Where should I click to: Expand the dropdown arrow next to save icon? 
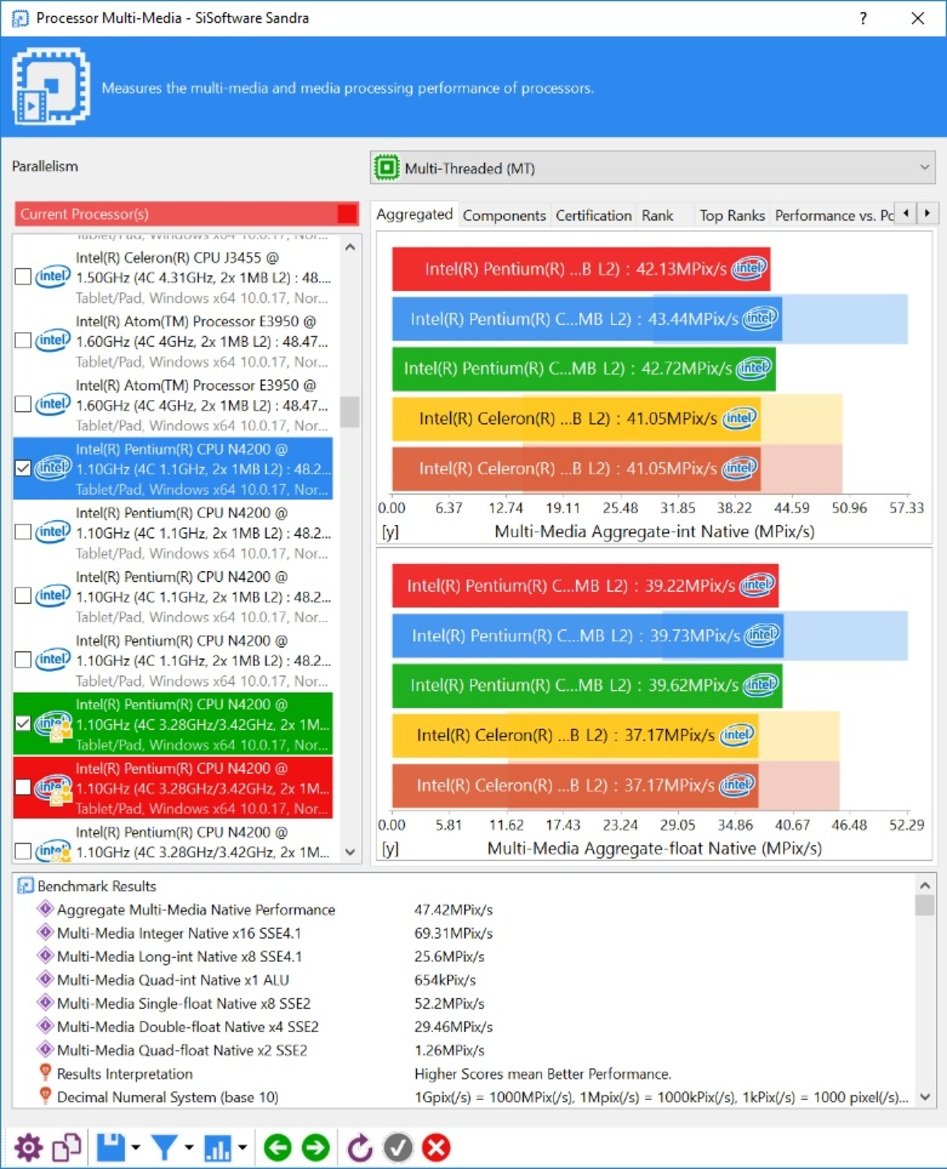click(x=135, y=1147)
